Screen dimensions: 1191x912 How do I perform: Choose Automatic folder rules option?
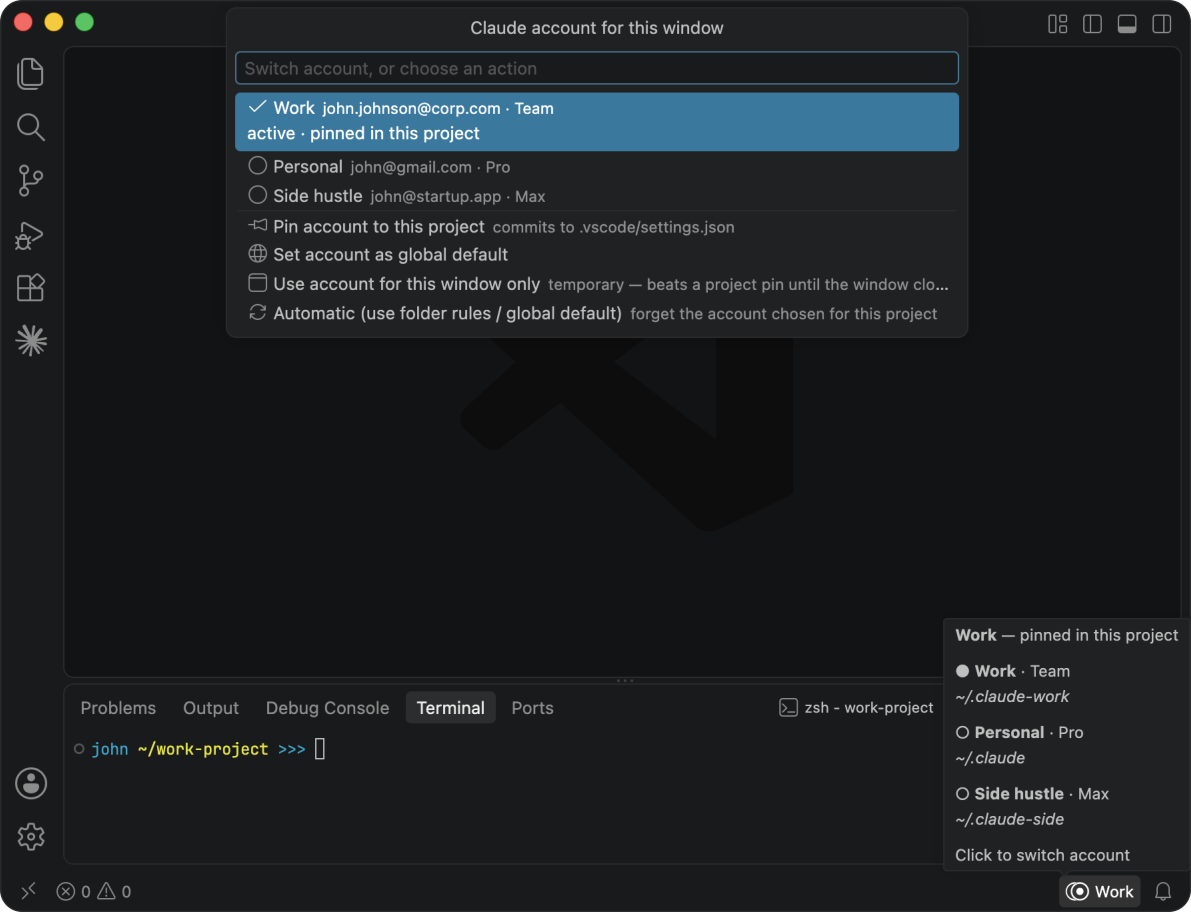pyautogui.click(x=597, y=313)
